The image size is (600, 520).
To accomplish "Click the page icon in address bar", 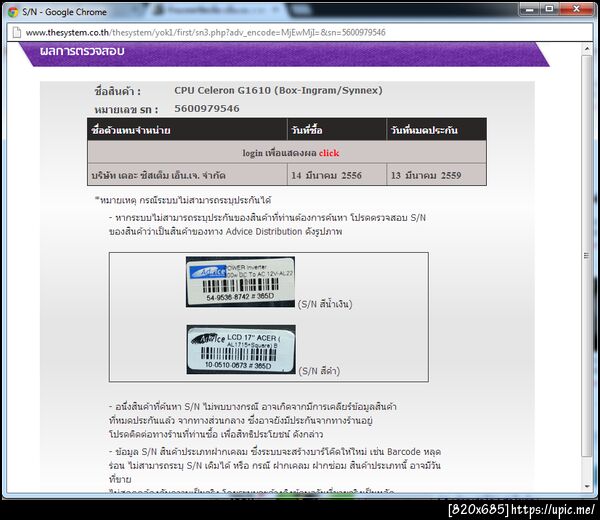I will (x=17, y=33).
